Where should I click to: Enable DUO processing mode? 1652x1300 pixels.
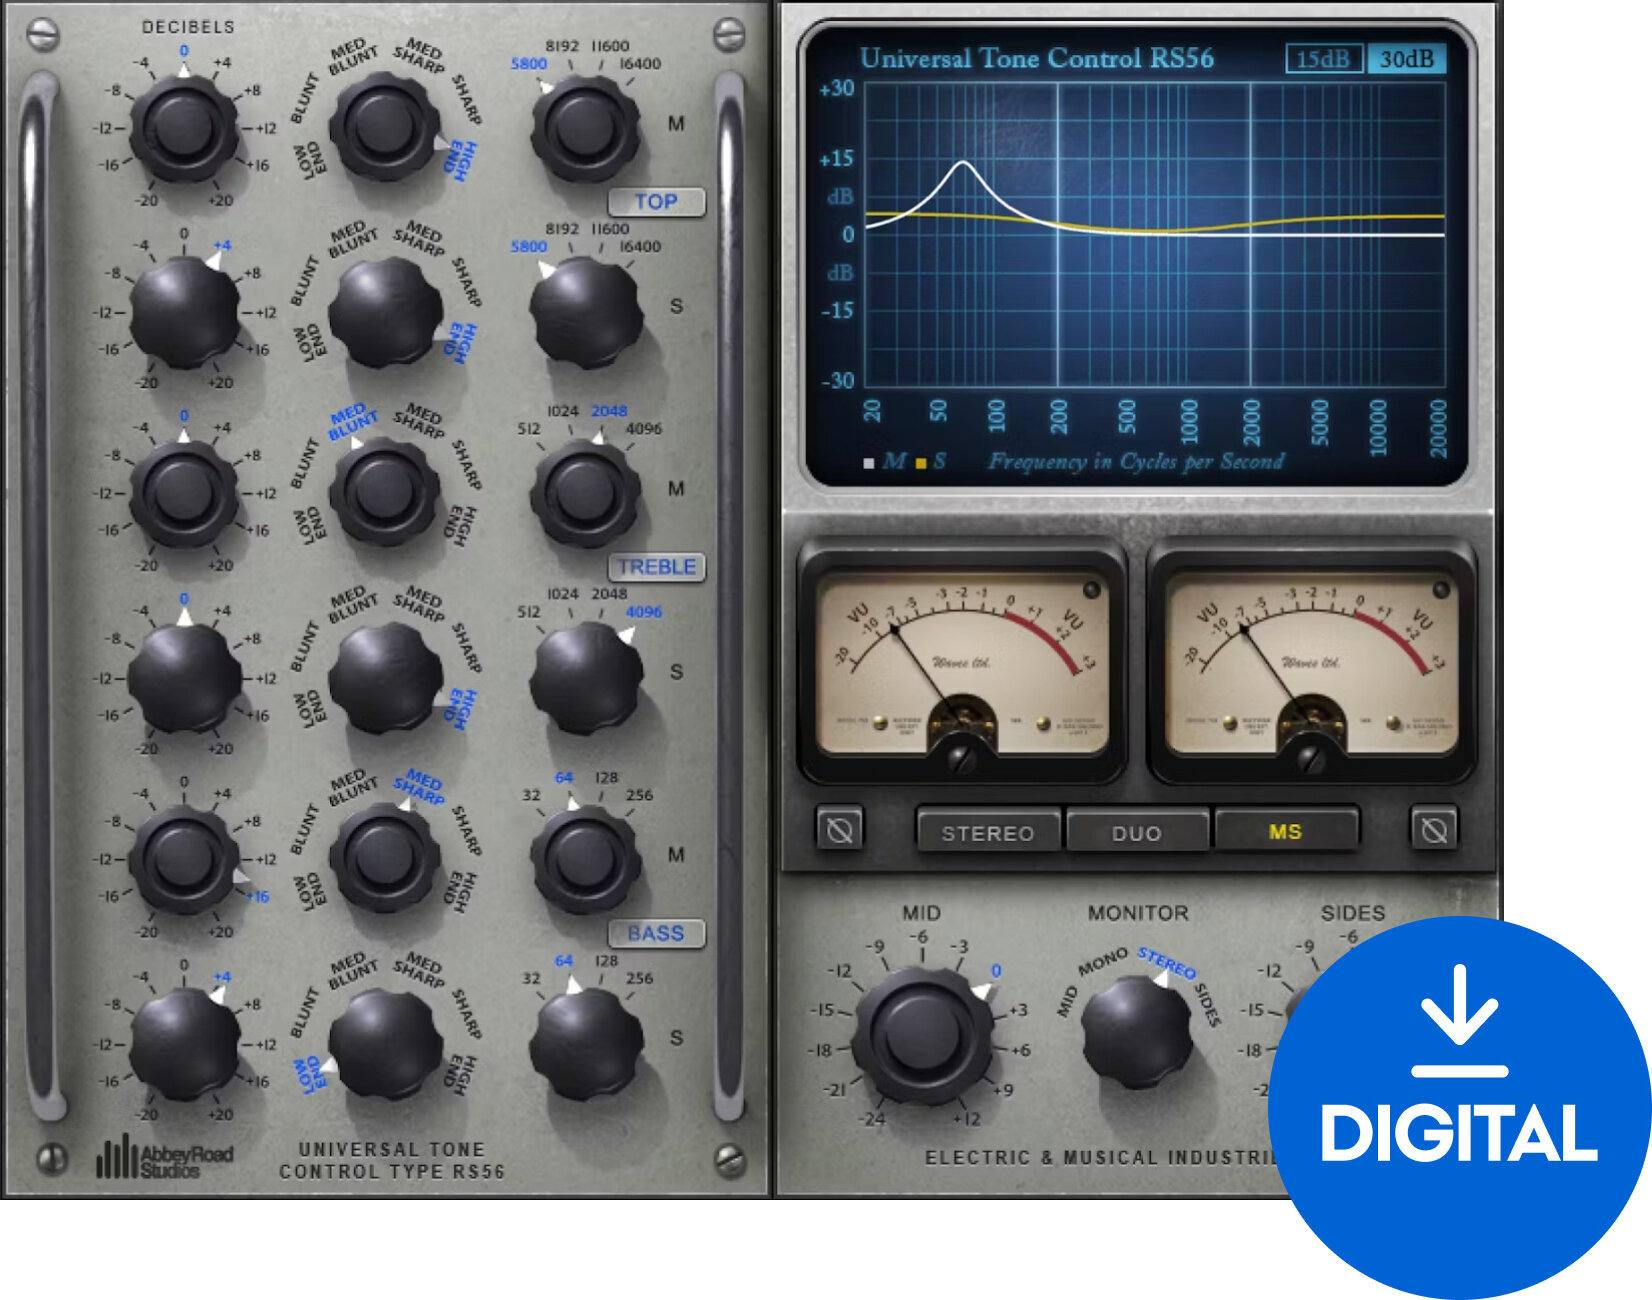coord(1137,832)
